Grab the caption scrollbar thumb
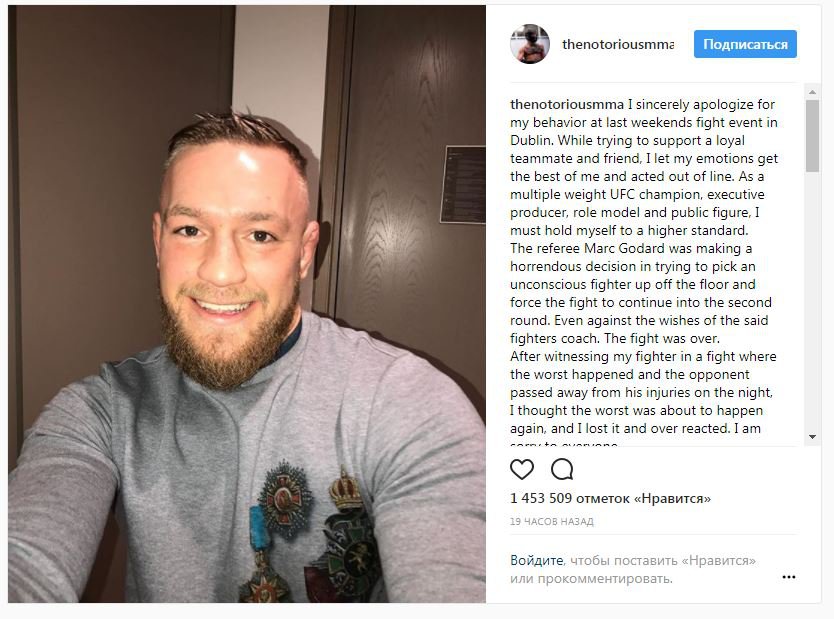The image size is (834, 619). click(x=812, y=136)
